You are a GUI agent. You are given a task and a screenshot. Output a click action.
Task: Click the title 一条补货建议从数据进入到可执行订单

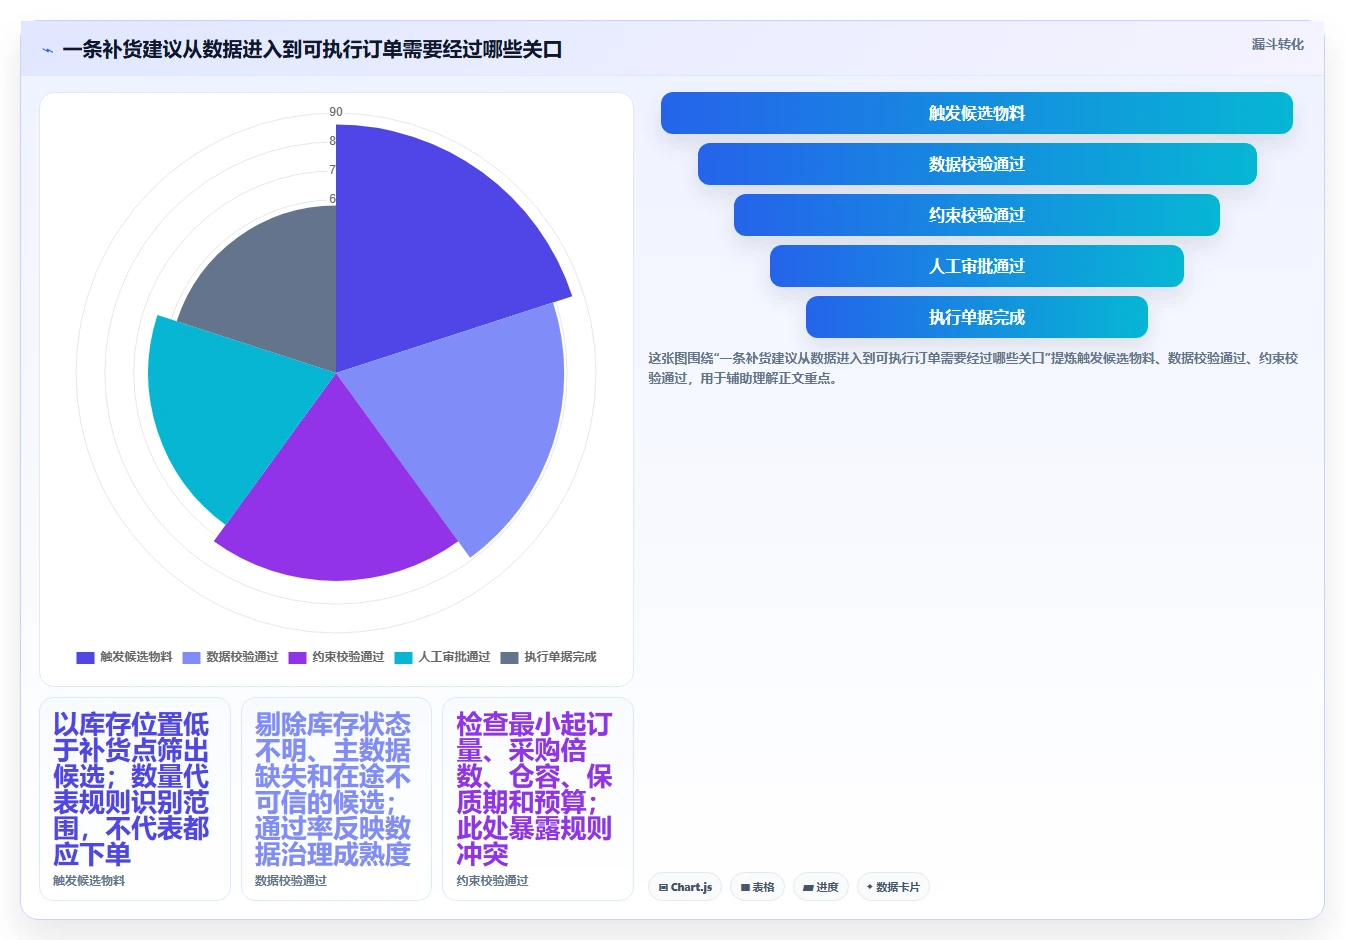(x=312, y=49)
